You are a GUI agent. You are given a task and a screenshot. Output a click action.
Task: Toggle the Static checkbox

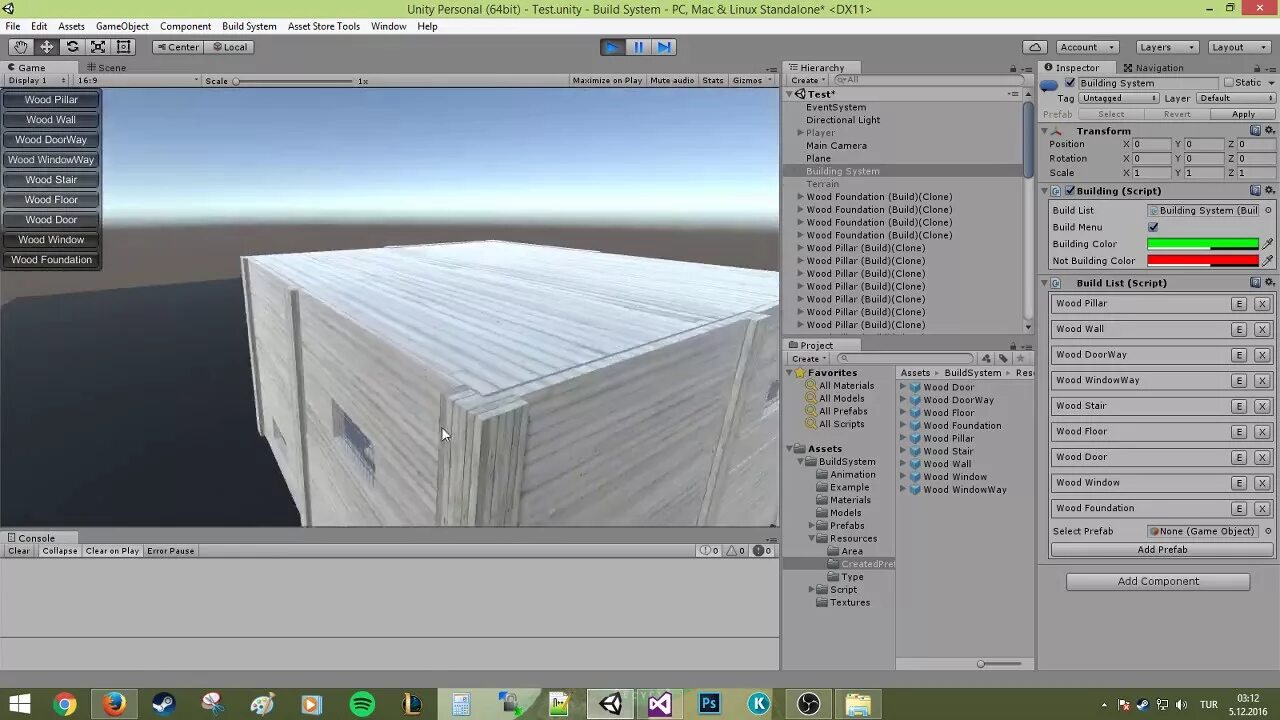click(1229, 83)
